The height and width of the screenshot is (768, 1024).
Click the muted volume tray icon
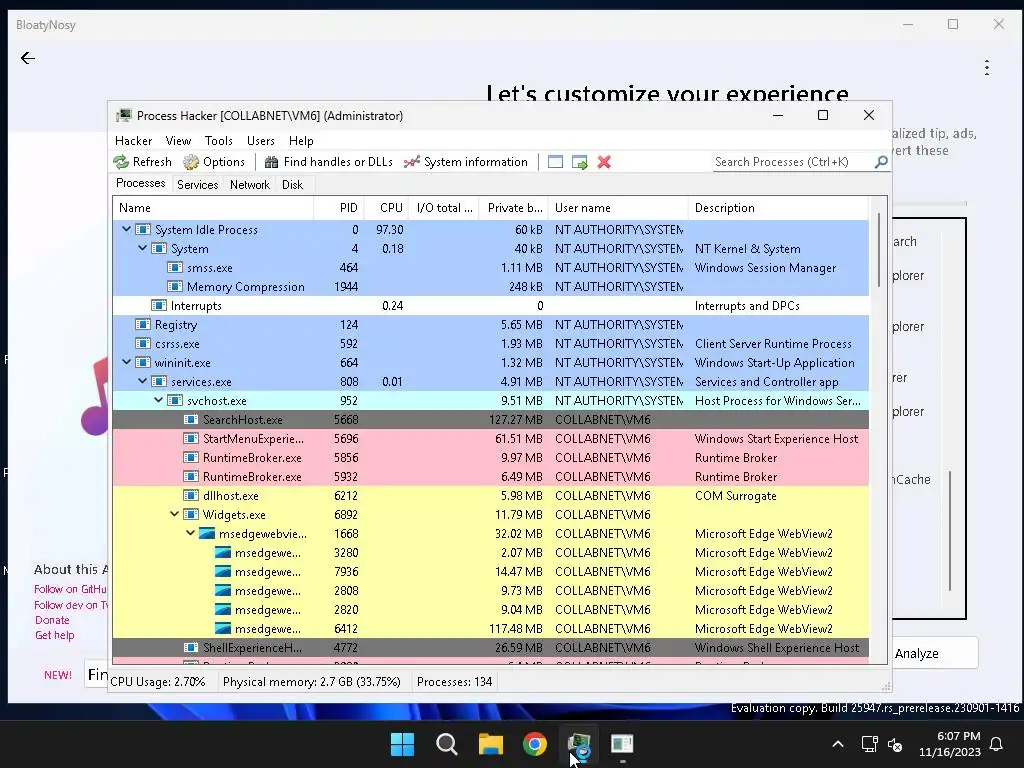[895, 744]
